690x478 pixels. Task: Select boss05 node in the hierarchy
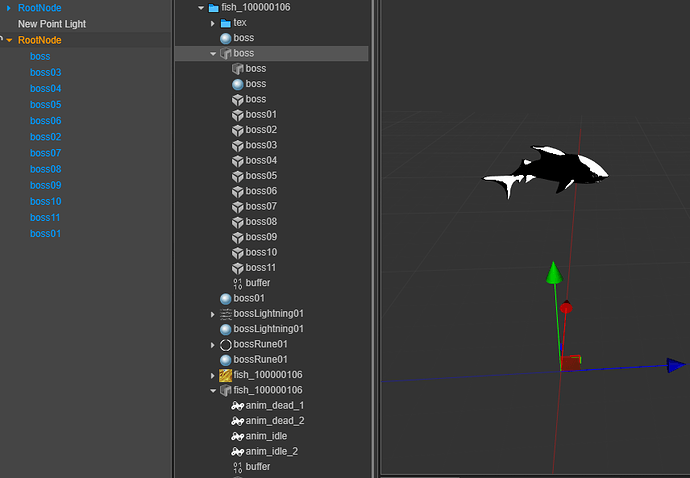coord(46,105)
